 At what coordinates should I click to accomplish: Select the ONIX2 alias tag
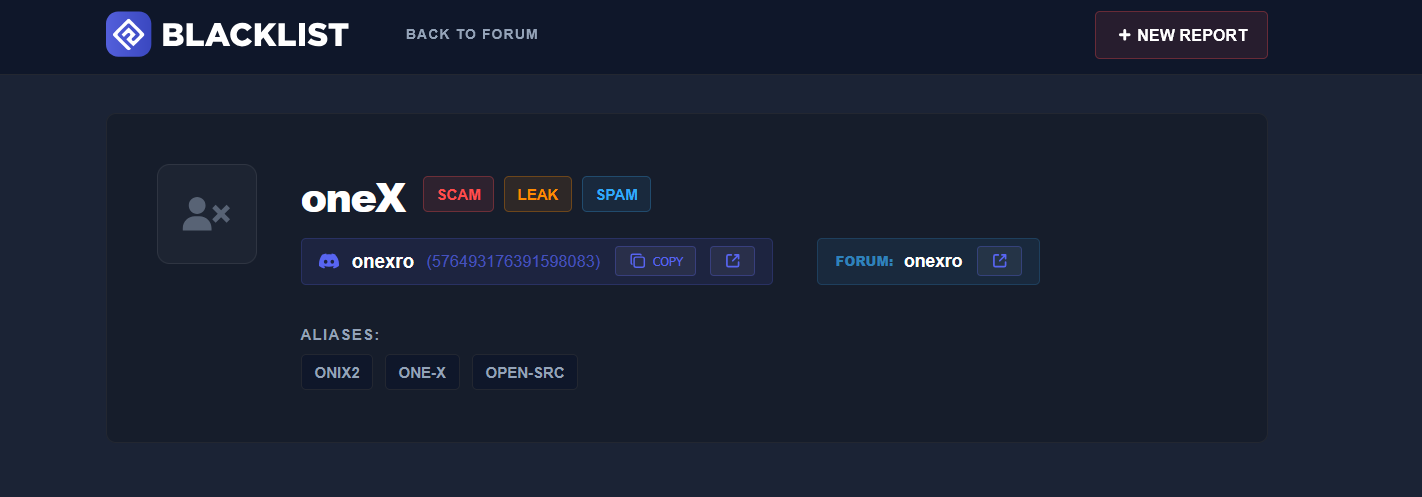[x=337, y=372]
